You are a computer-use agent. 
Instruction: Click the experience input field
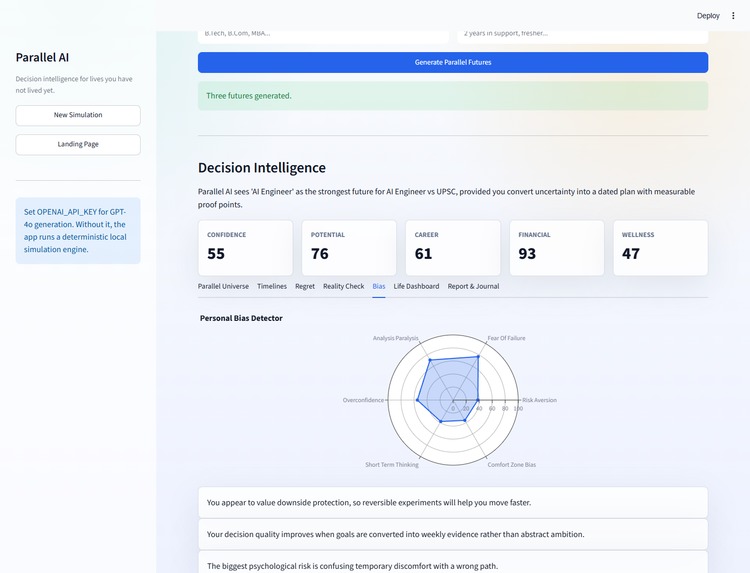[583, 36]
